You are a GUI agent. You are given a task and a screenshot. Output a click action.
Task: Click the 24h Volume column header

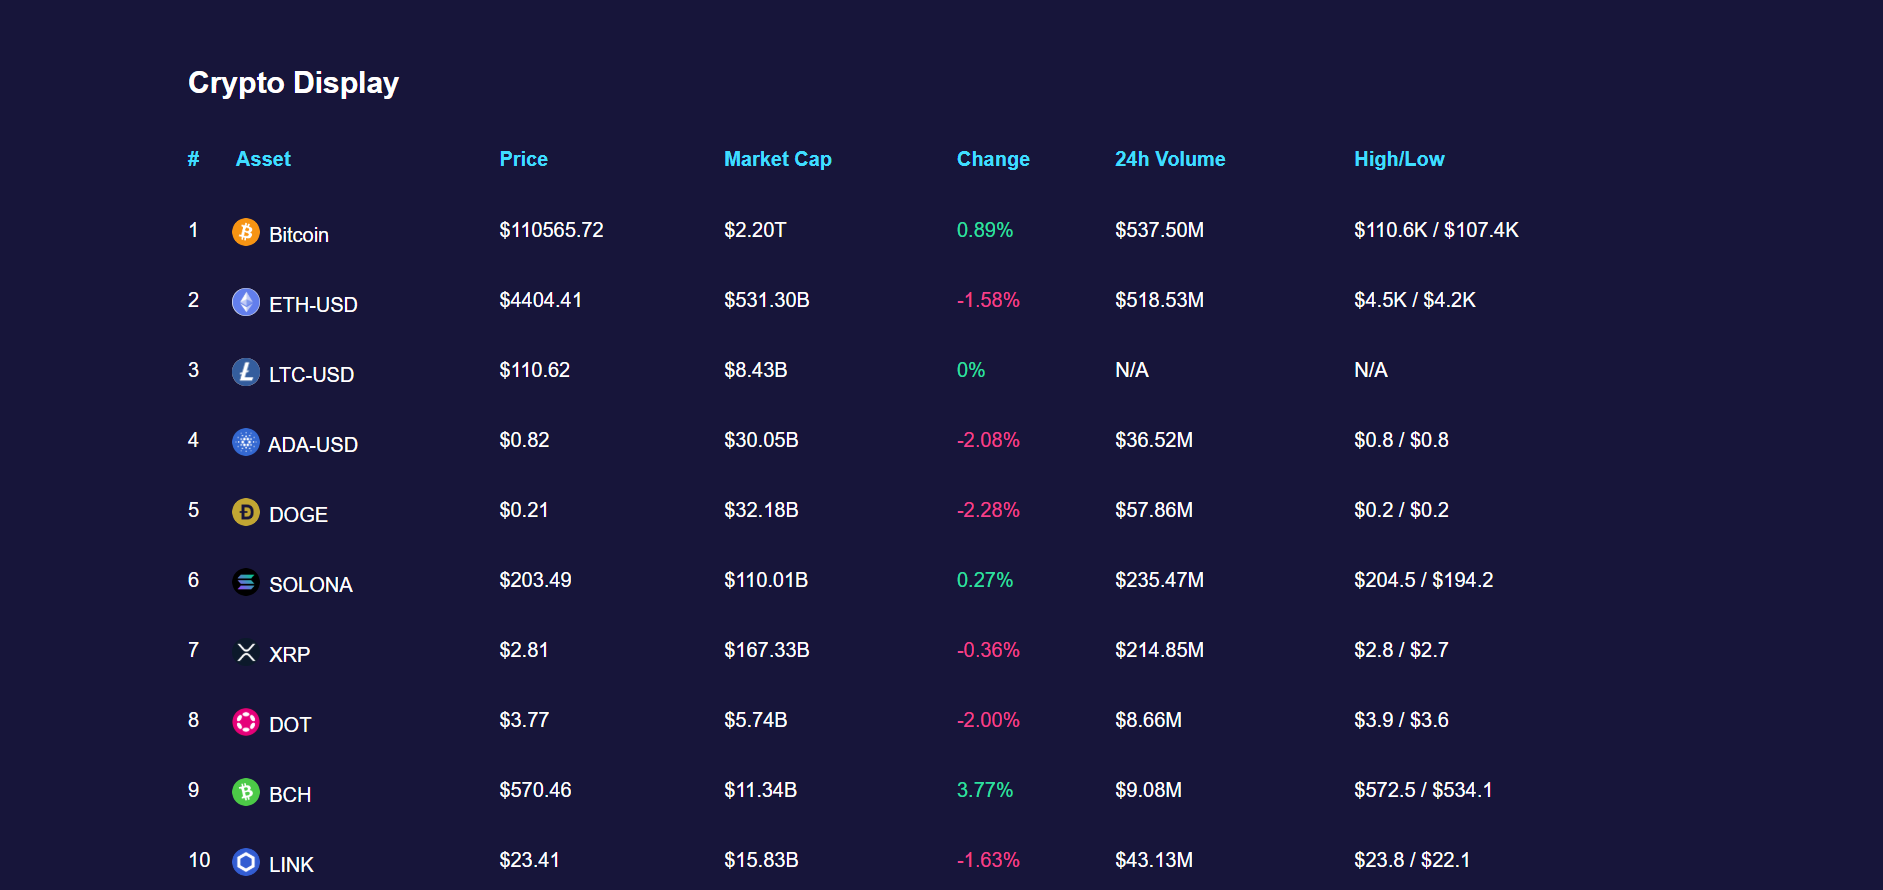tap(1169, 159)
